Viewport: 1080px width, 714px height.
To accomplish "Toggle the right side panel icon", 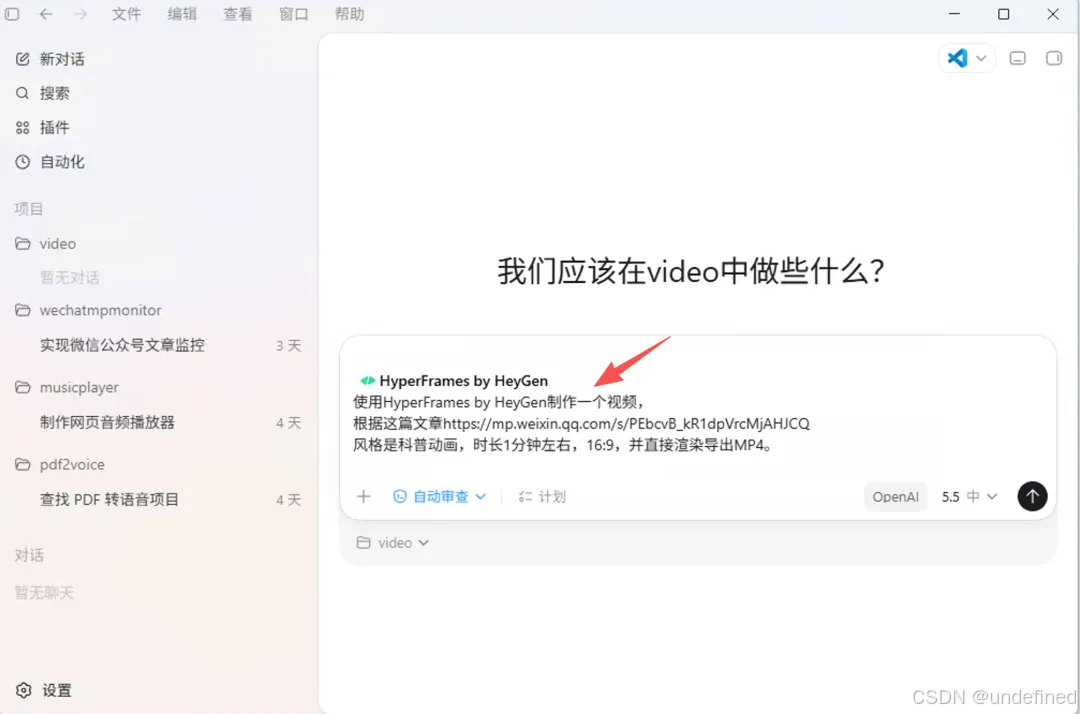I will (1054, 59).
